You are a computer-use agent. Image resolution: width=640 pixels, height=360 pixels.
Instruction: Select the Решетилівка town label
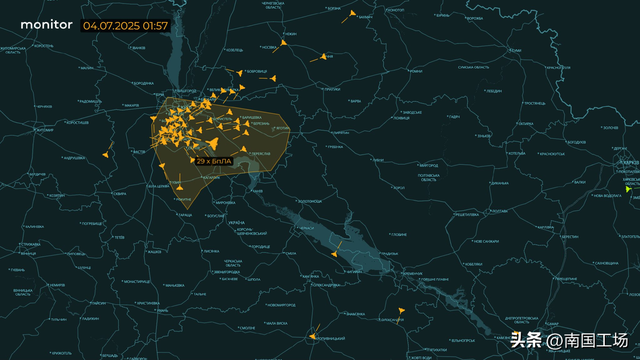467,214
